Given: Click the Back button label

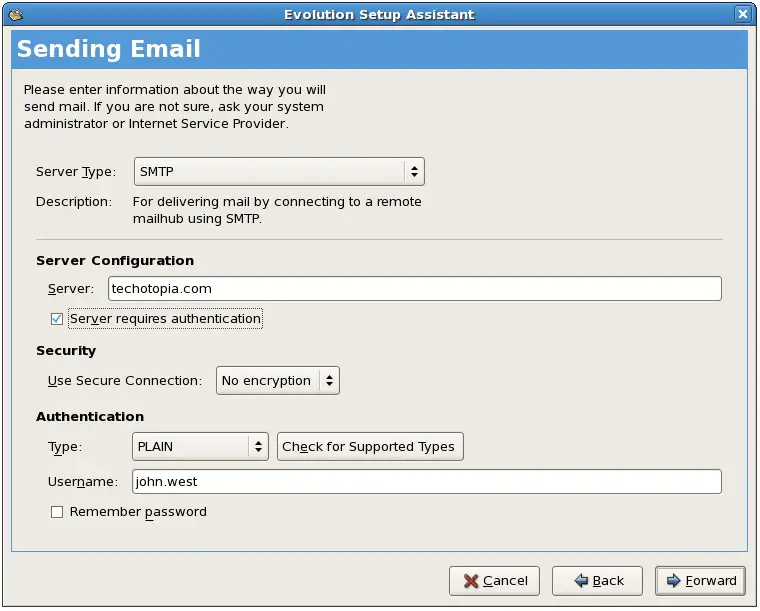Looking at the screenshot, I should coord(608,581).
